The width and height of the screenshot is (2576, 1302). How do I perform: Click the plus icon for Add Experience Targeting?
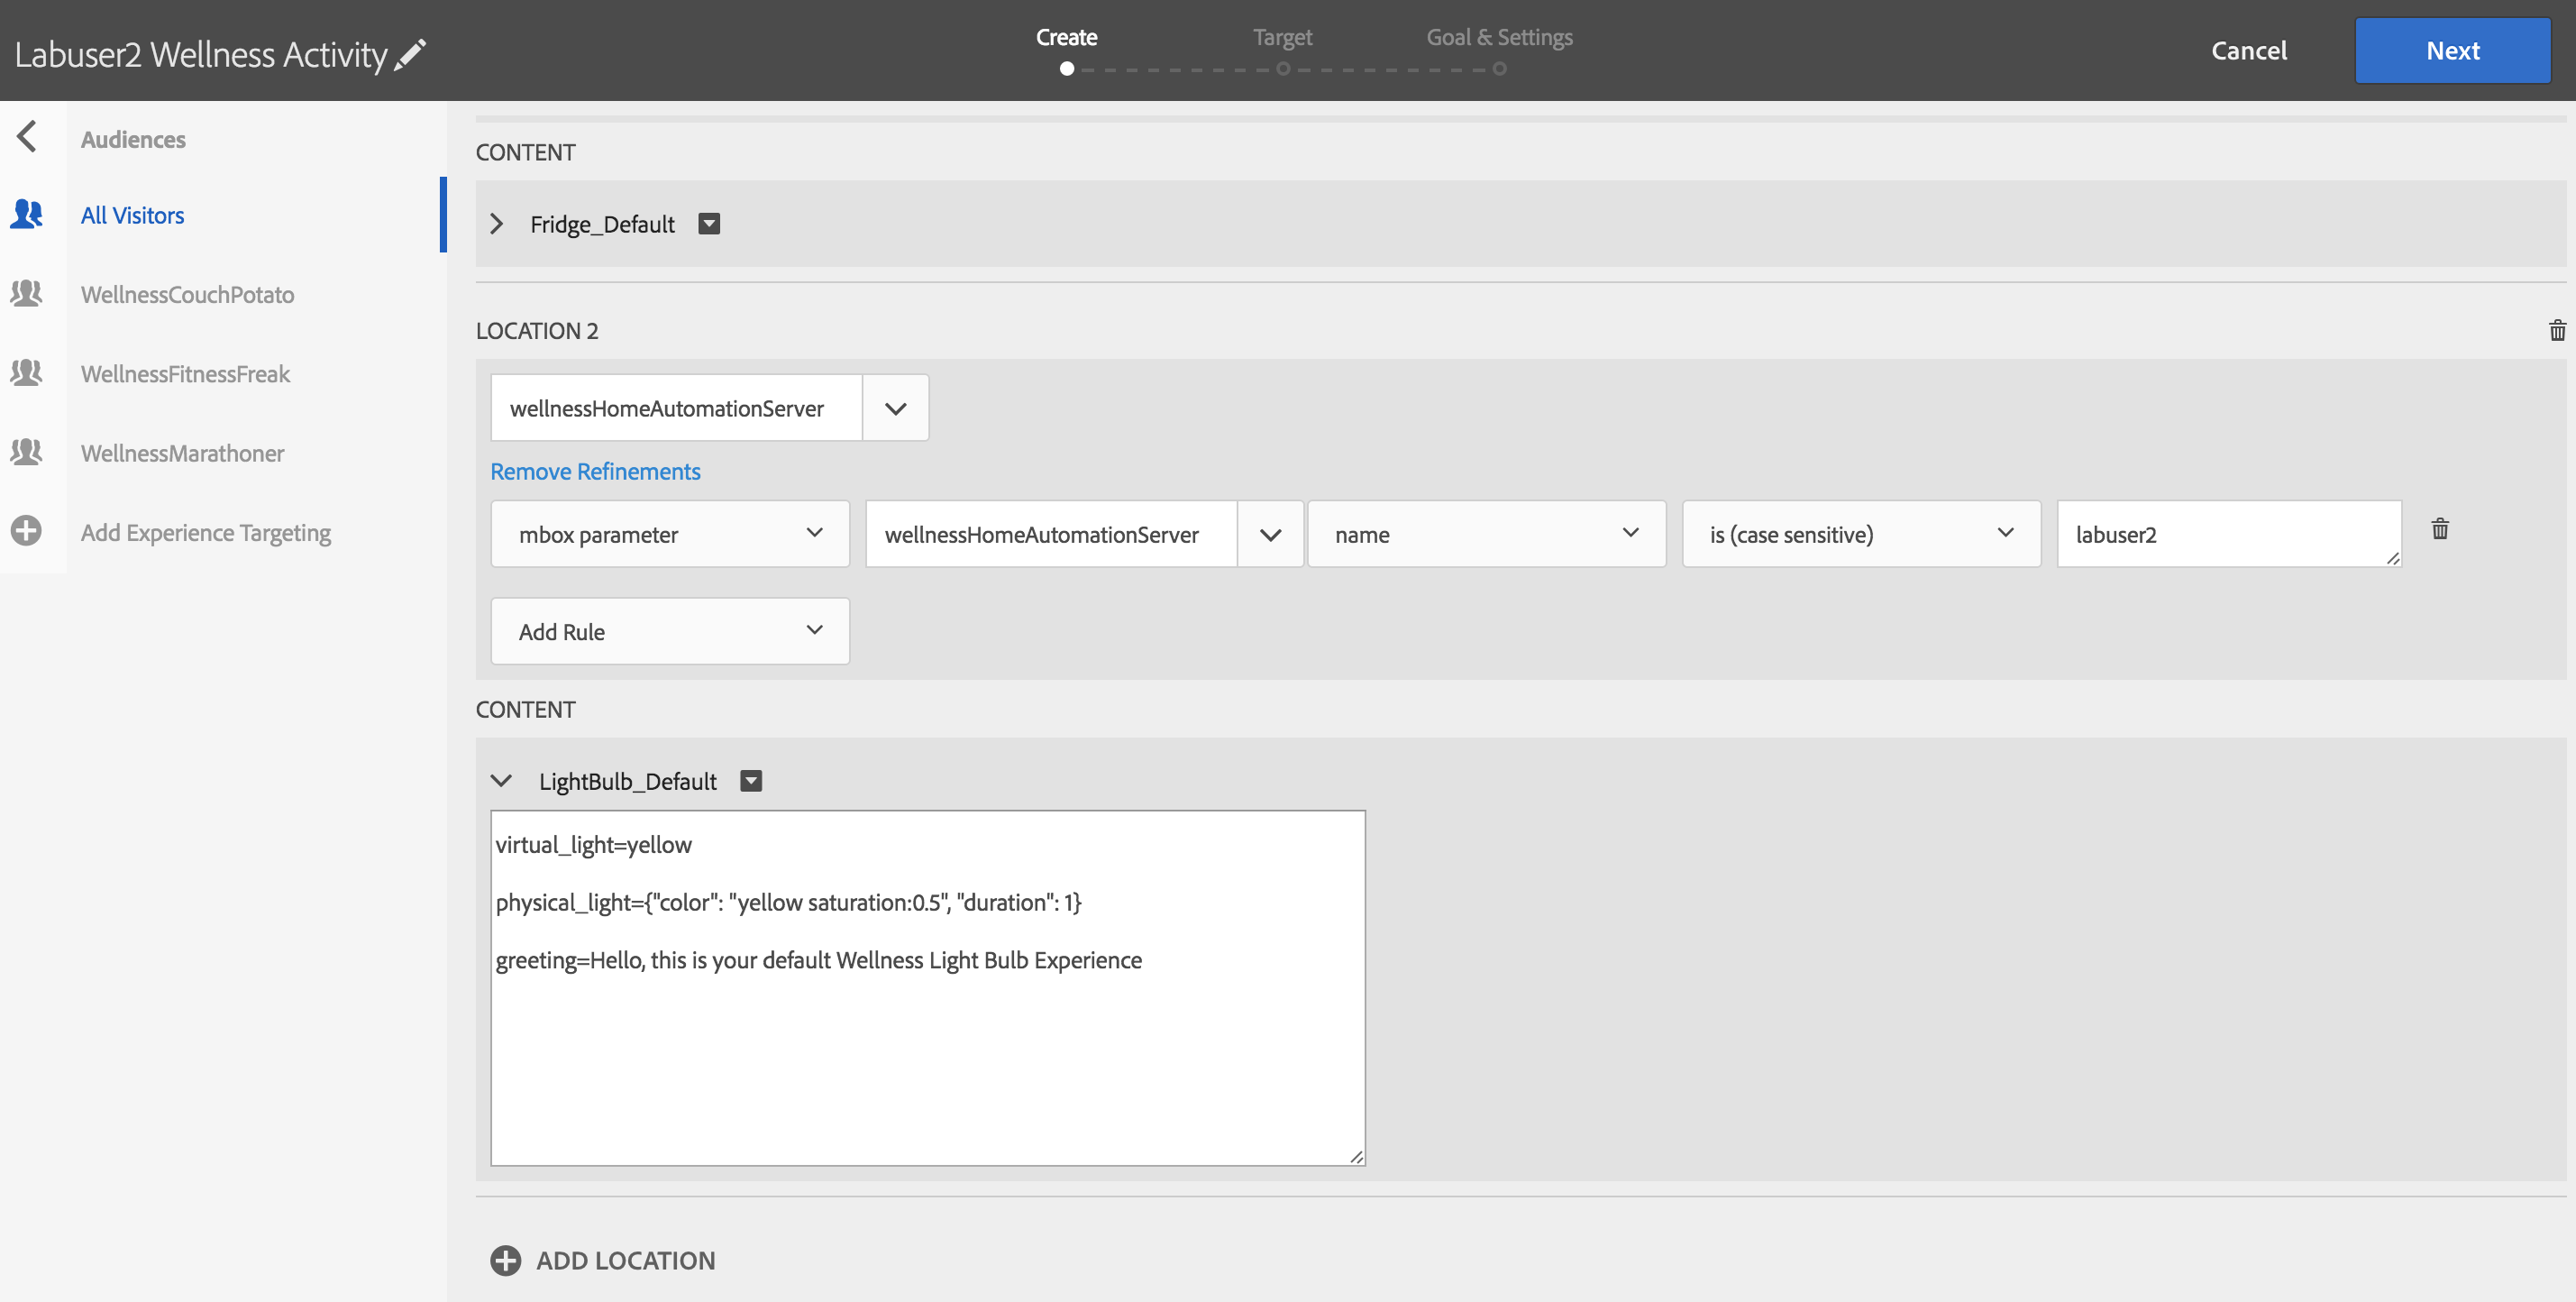point(27,531)
